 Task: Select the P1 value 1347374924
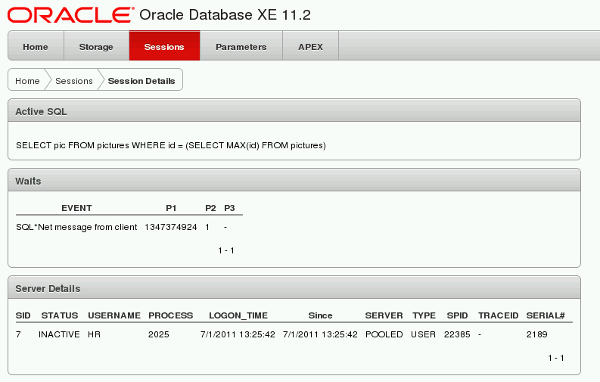click(x=171, y=227)
